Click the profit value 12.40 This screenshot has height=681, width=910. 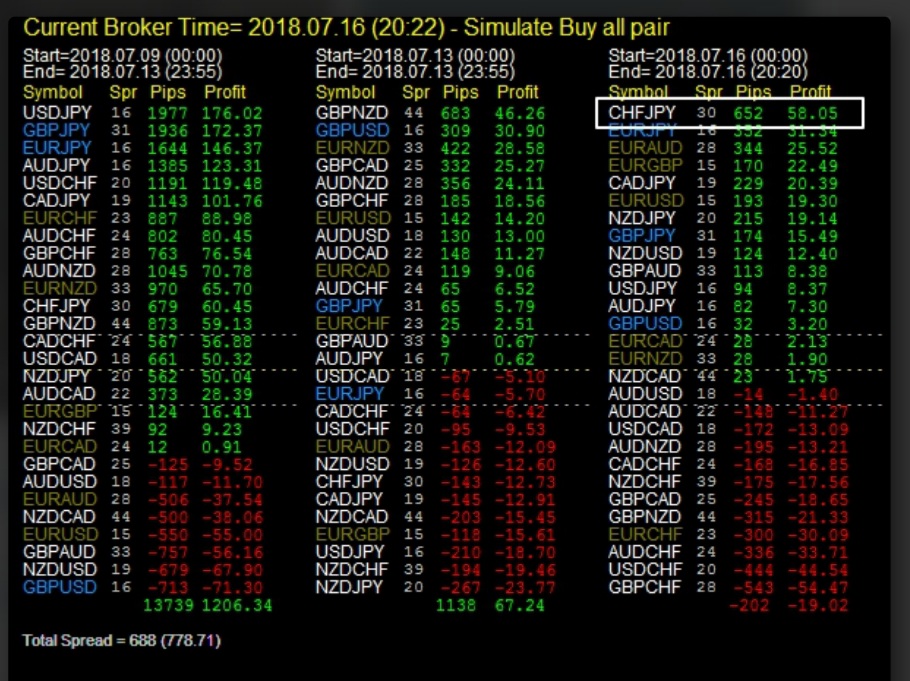click(x=812, y=253)
